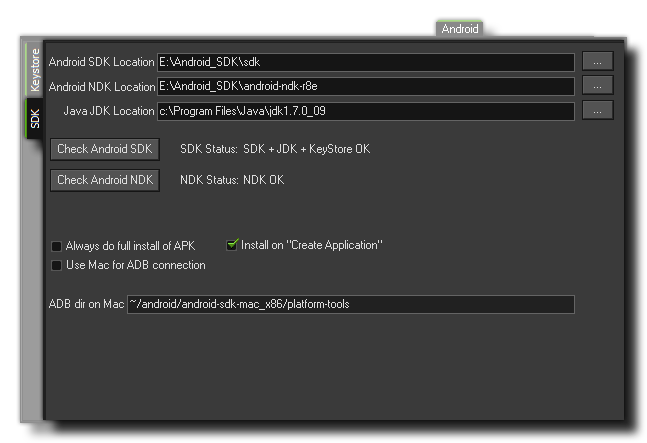Click the Java JDK Location label

[109, 111]
